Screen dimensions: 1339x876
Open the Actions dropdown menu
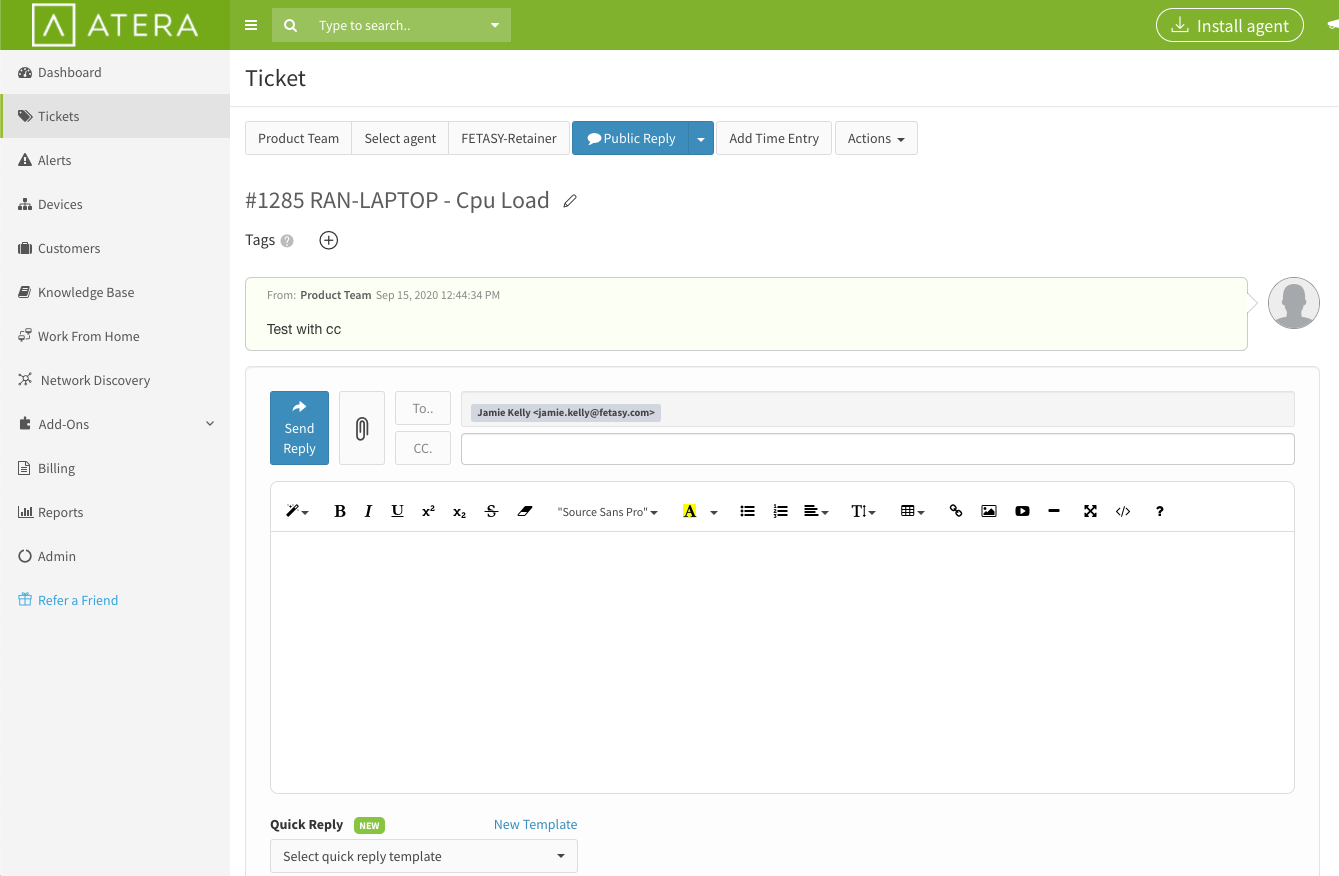point(876,139)
